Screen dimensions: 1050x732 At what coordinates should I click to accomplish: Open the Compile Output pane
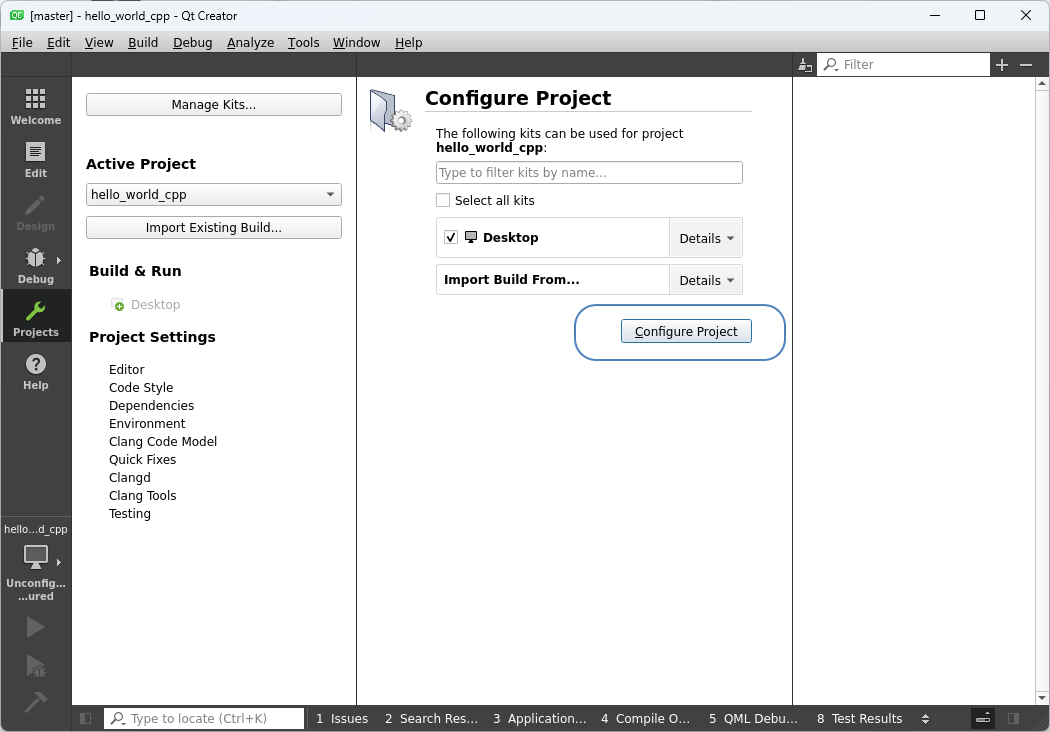[646, 719]
